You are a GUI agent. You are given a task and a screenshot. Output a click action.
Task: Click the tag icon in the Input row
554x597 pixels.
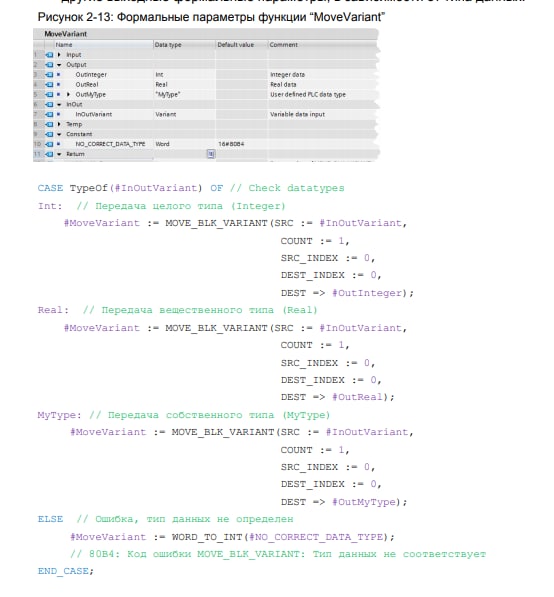coord(49,55)
